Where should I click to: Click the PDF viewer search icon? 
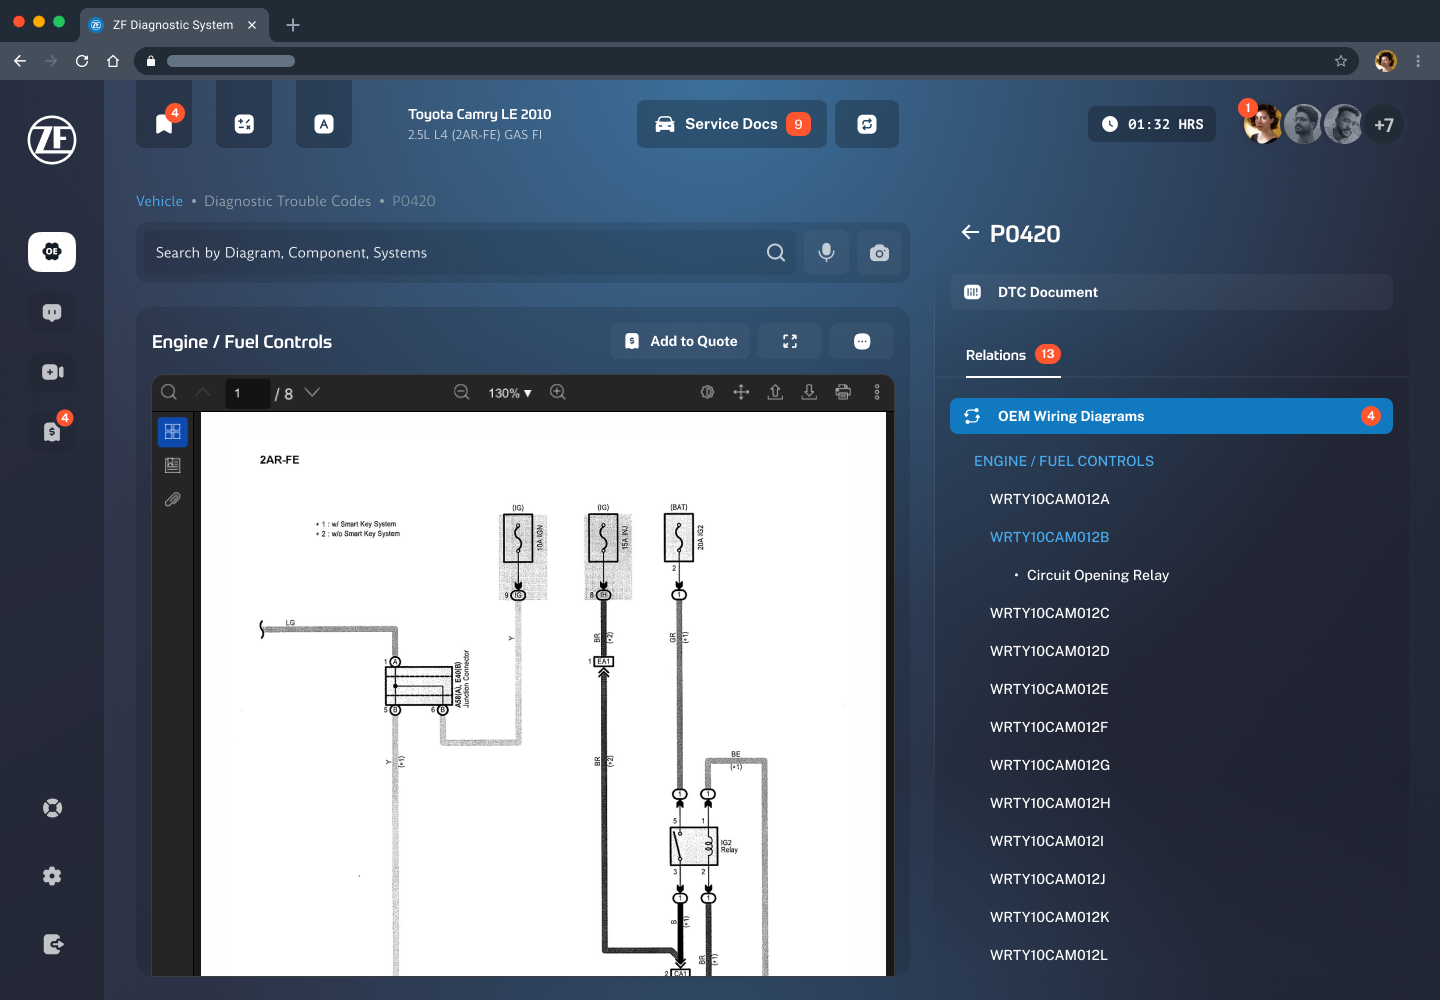point(169,392)
